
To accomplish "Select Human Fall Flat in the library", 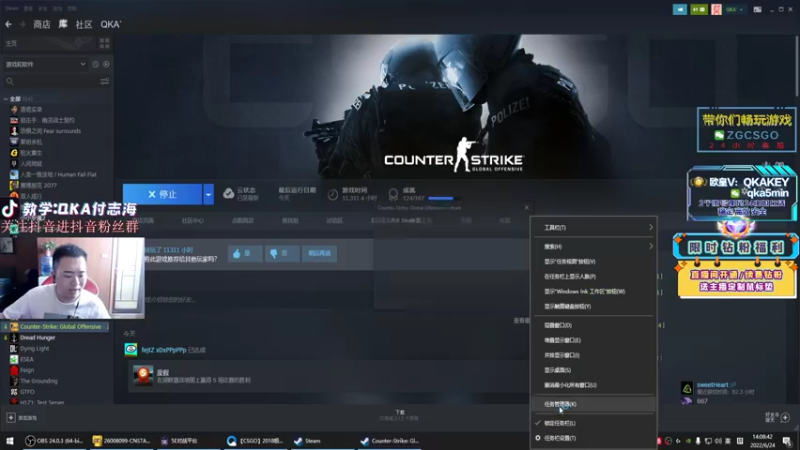I will point(58,174).
